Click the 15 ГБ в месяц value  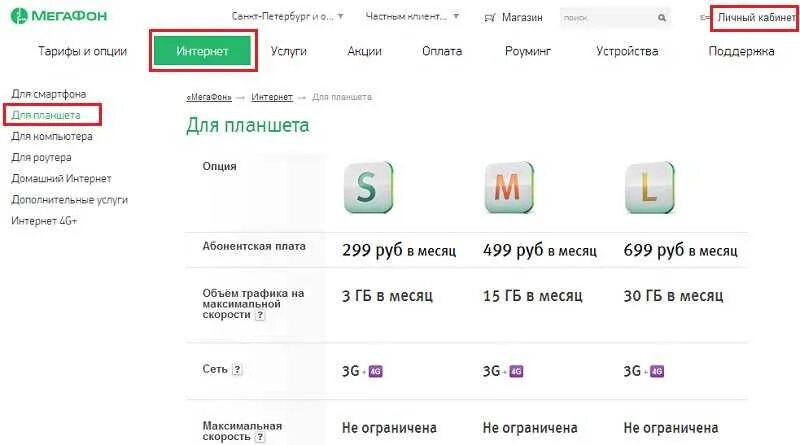pyautogui.click(x=533, y=295)
